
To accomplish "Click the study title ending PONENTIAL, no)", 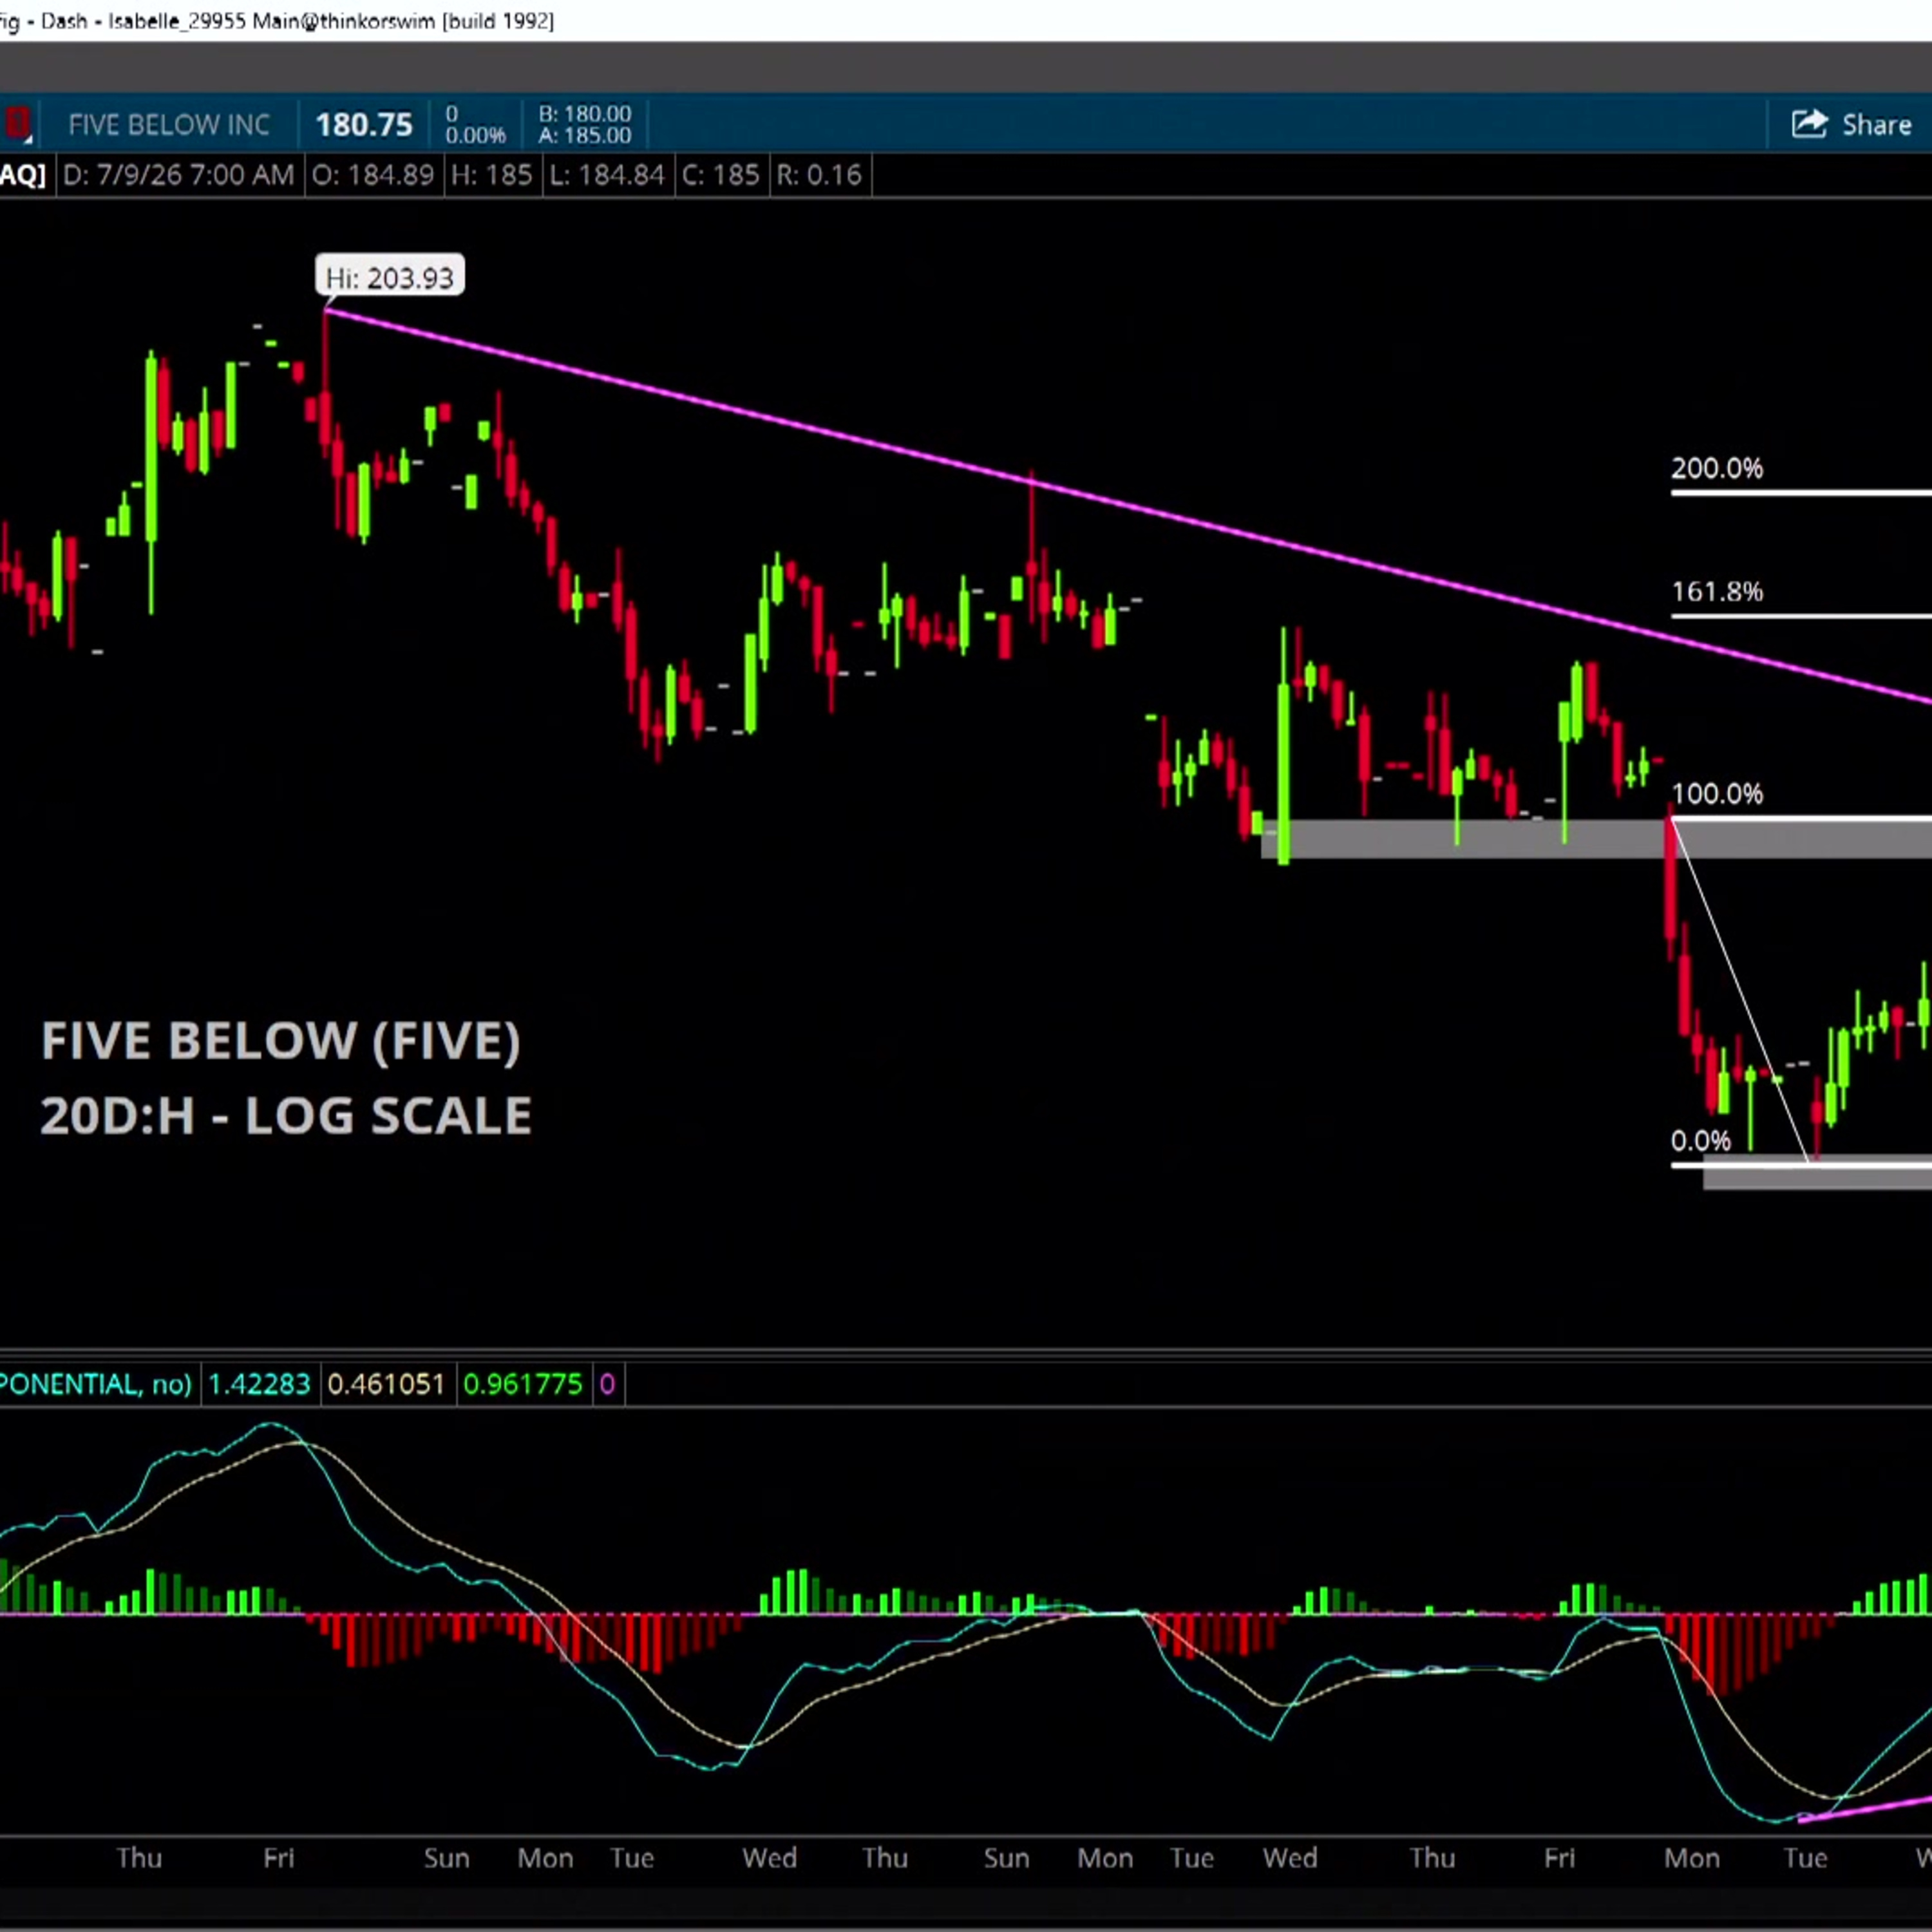I will click(95, 1384).
